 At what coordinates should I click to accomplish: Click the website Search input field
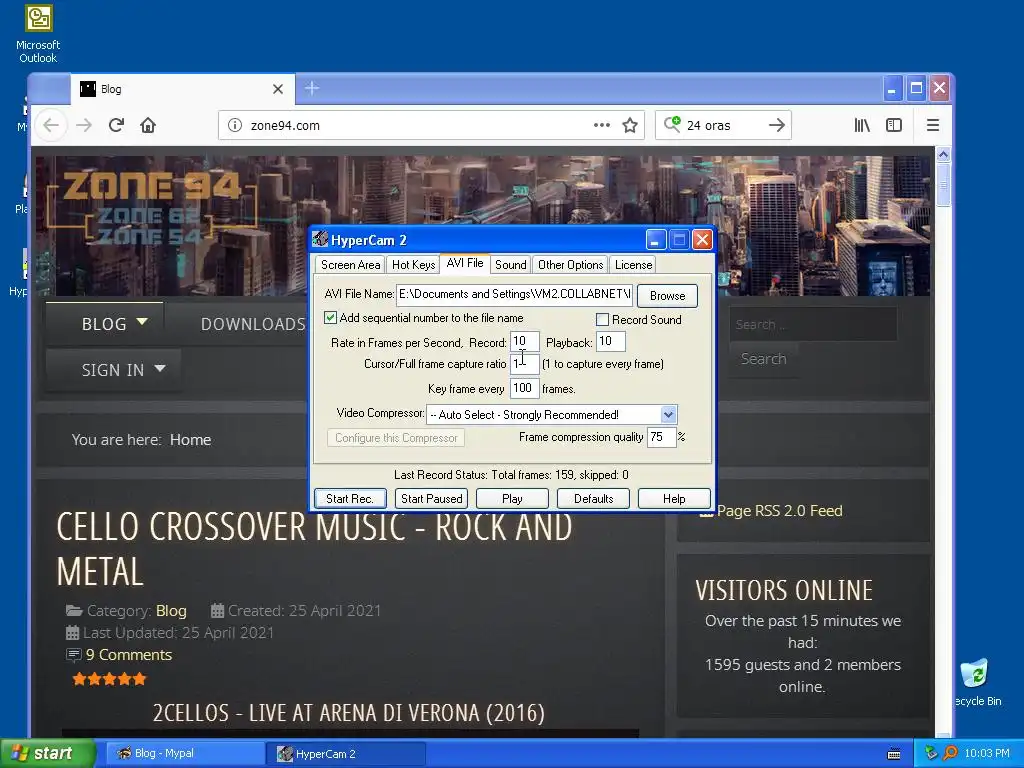[x=813, y=325]
